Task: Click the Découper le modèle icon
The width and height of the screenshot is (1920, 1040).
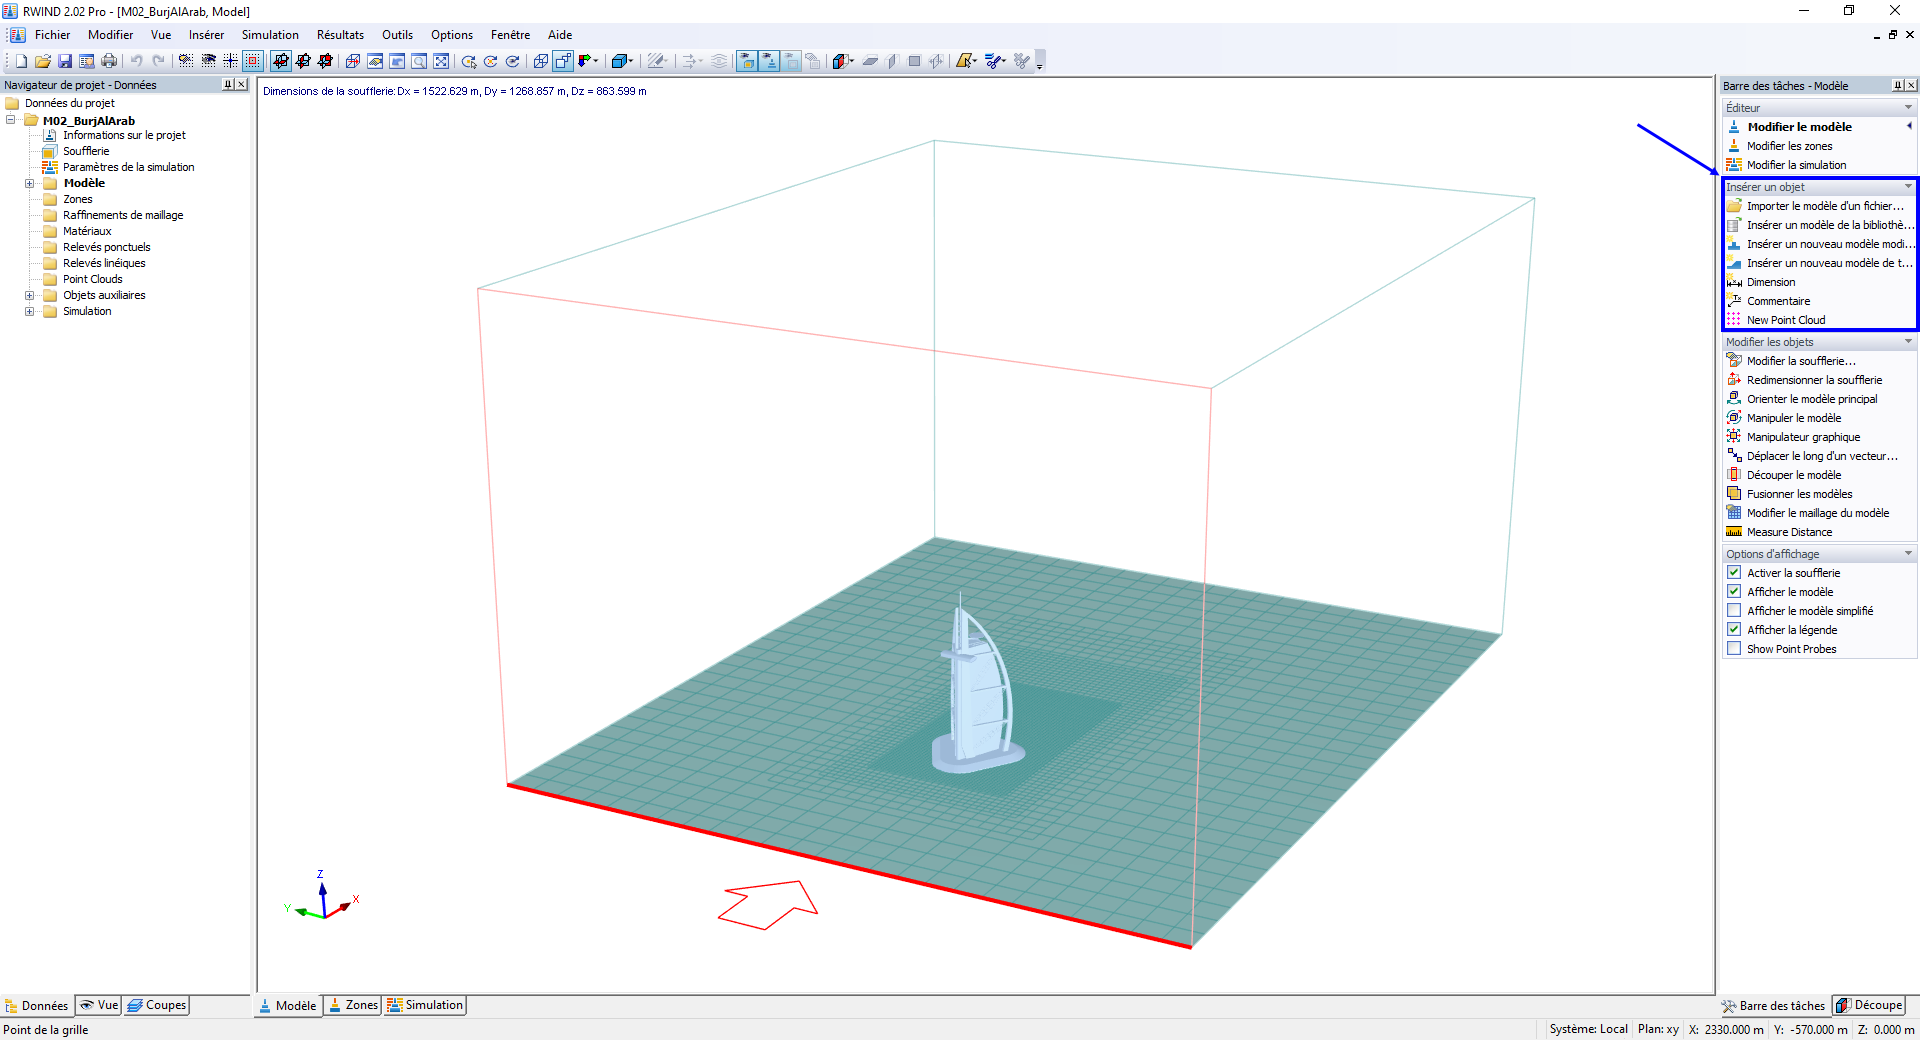Action: [x=1734, y=475]
